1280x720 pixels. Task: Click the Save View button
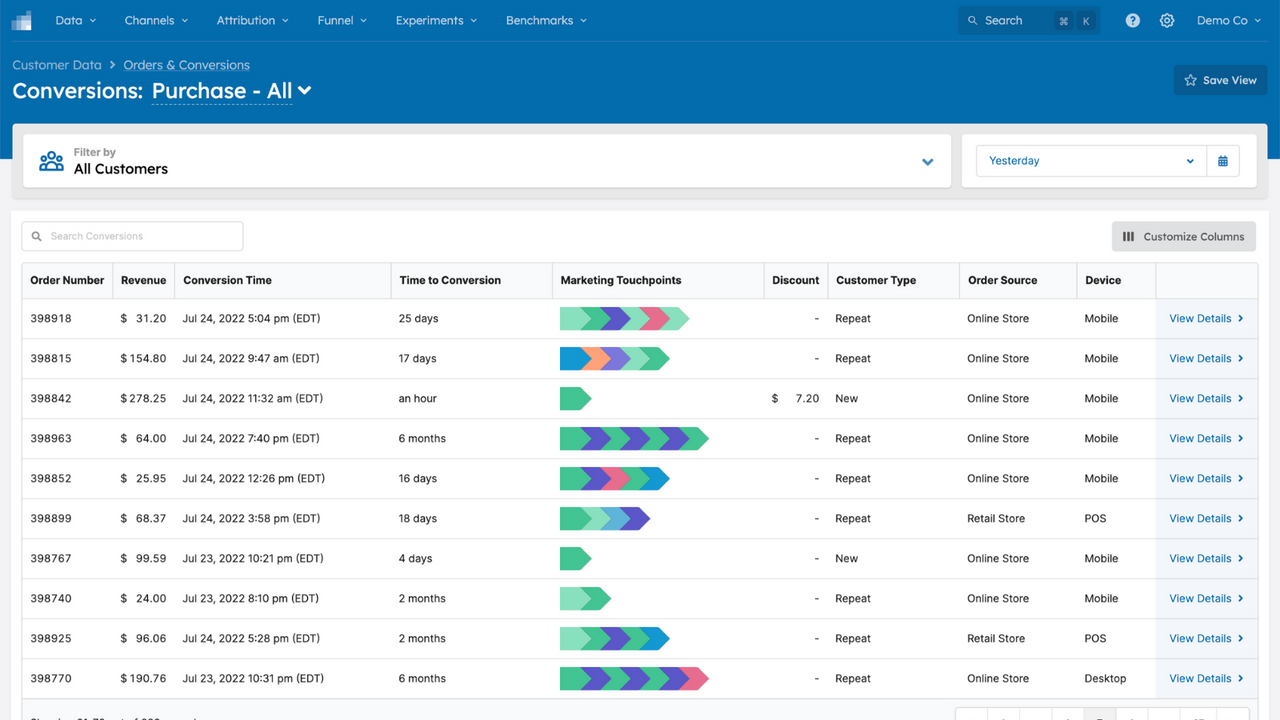[x=1220, y=80]
